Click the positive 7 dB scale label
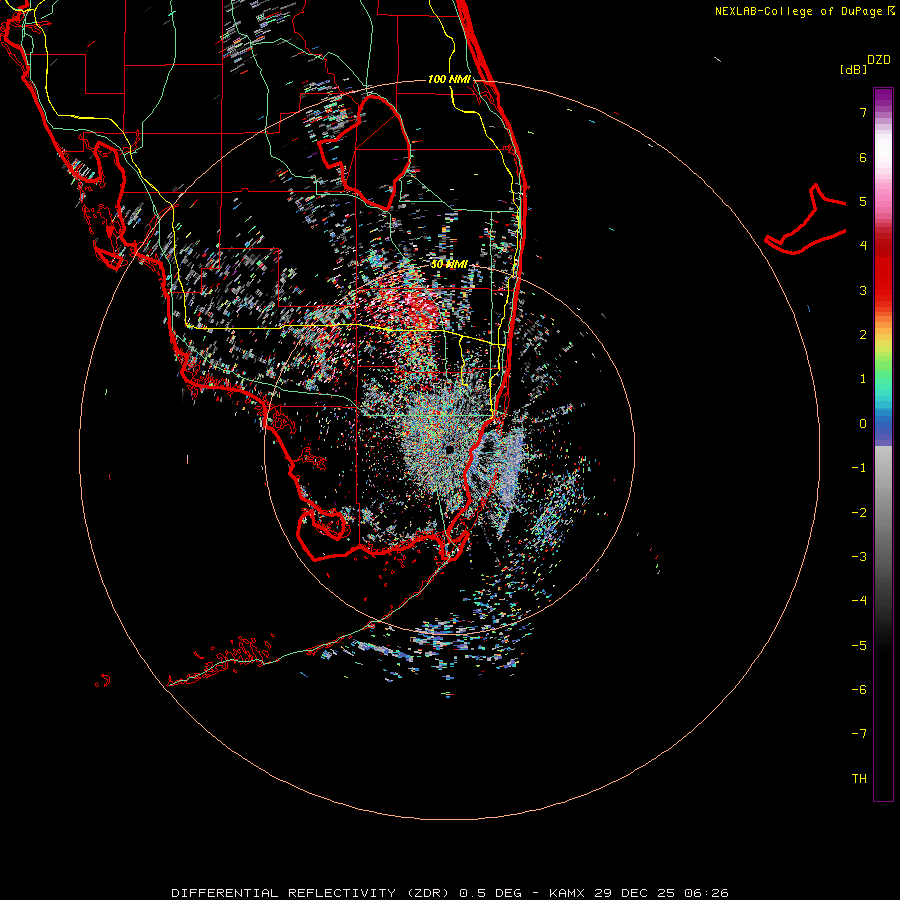Image resolution: width=900 pixels, height=900 pixels. (863, 112)
